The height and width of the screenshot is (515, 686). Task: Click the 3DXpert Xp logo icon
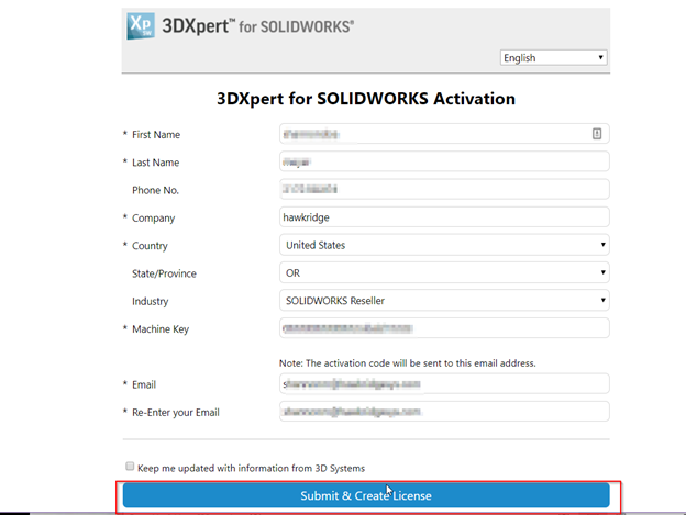click(140, 26)
